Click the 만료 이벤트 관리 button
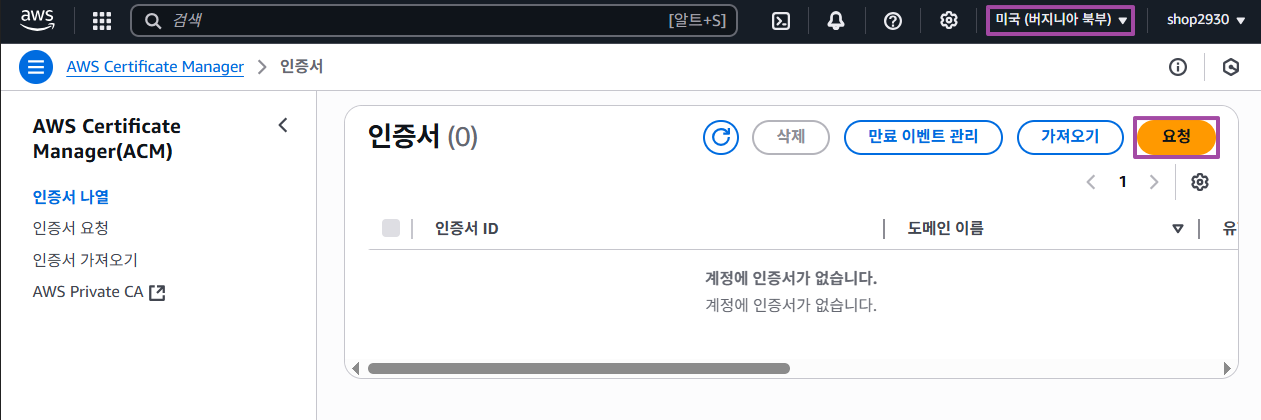The image size is (1261, 420). tap(923, 137)
